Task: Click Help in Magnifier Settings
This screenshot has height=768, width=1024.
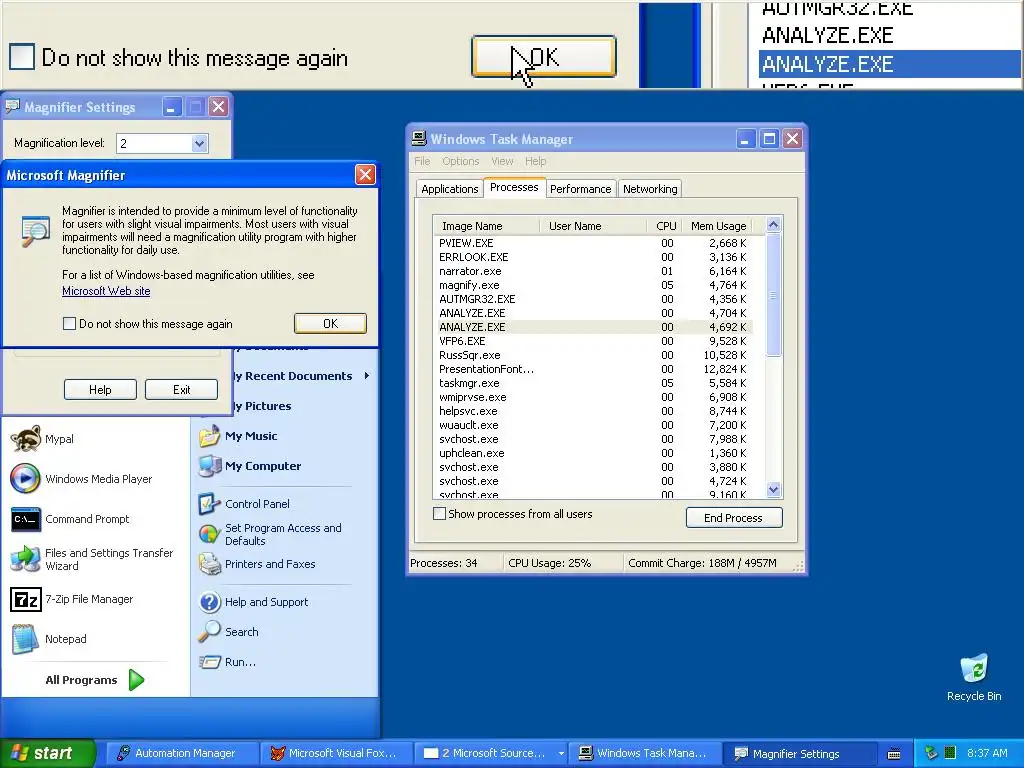Action: tap(100, 390)
